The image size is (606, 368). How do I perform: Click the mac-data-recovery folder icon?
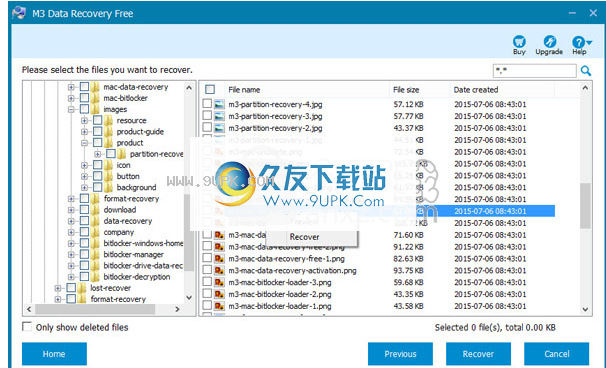pos(95,87)
